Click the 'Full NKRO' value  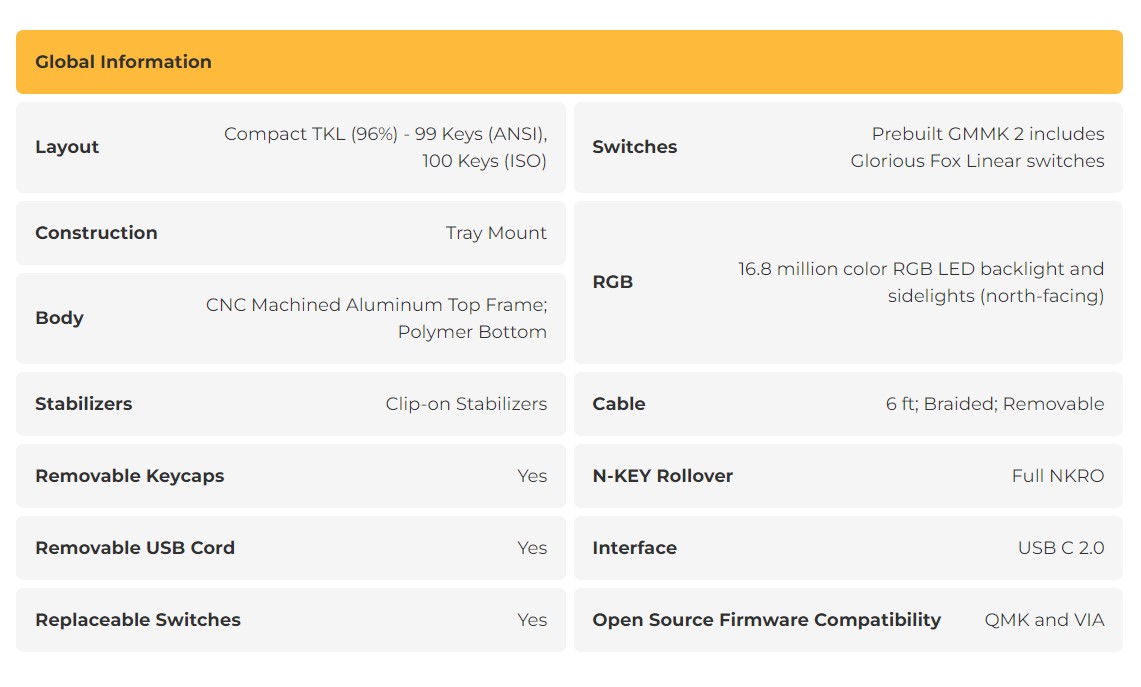click(x=1058, y=476)
